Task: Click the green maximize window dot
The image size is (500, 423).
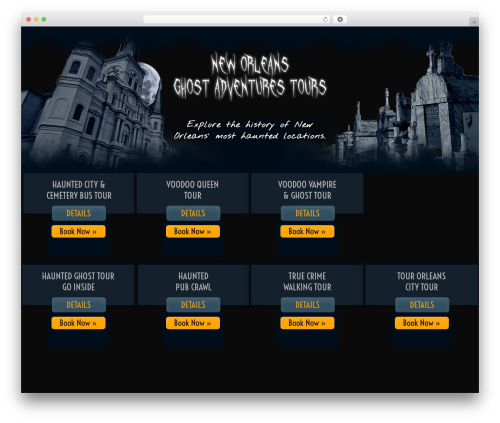Action: point(44,19)
